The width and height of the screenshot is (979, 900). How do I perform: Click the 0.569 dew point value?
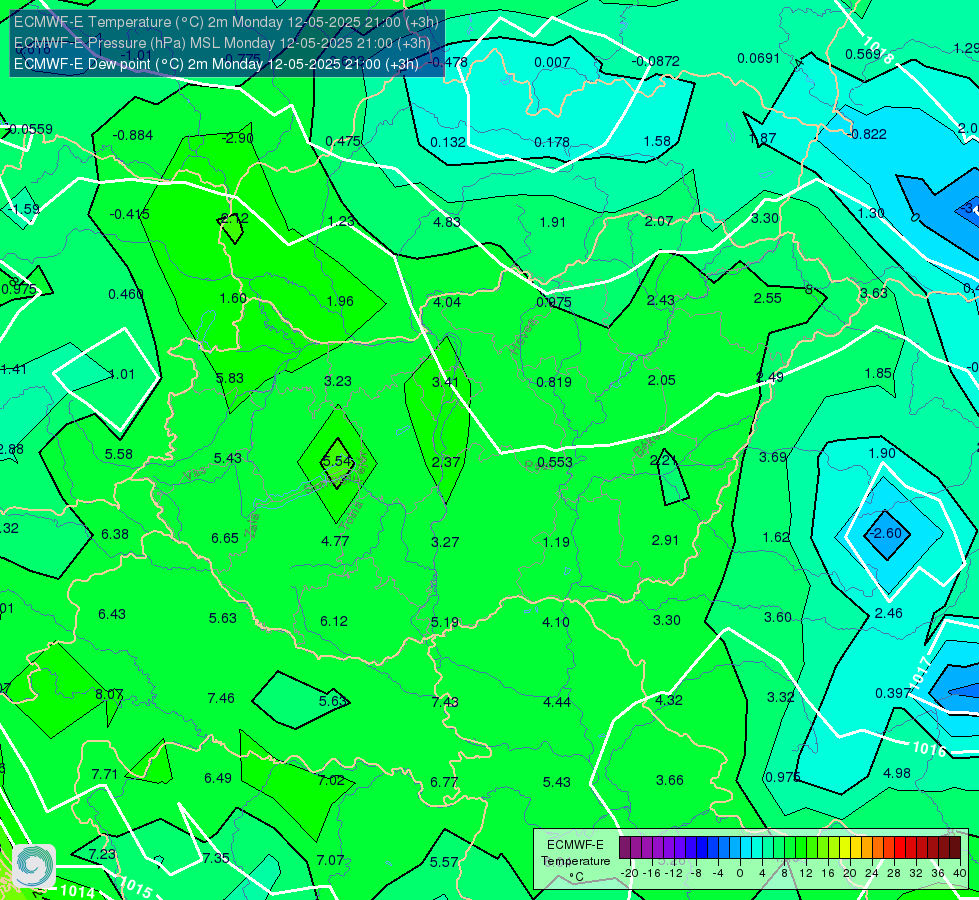click(863, 54)
